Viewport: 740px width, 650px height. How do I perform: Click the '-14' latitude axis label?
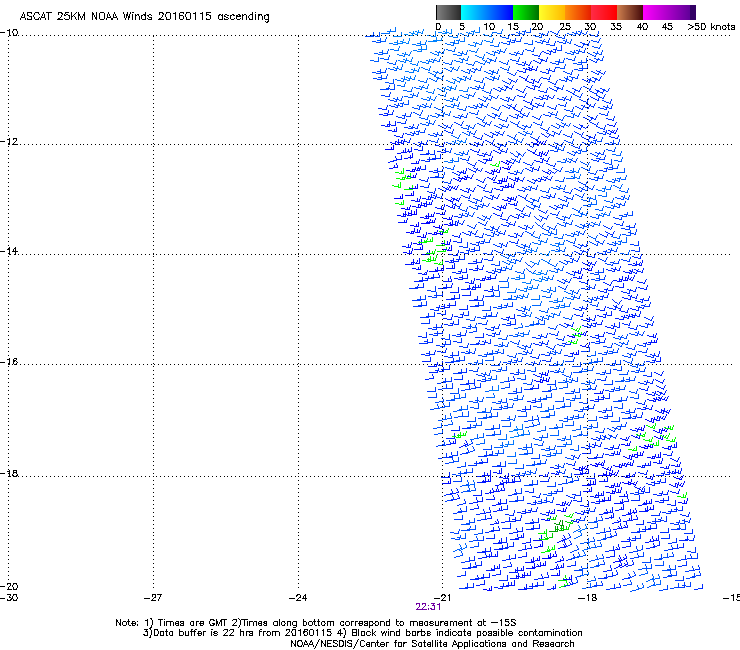(9, 251)
